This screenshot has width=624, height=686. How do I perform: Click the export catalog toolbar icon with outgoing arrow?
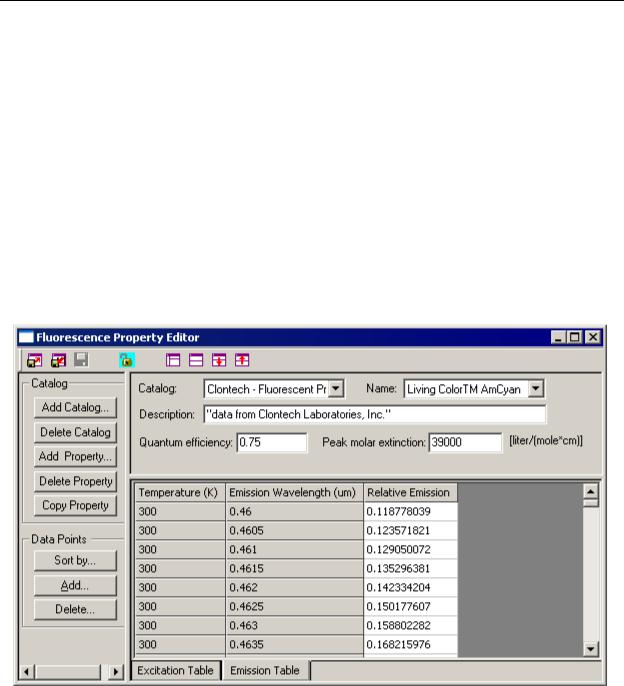tap(35, 360)
